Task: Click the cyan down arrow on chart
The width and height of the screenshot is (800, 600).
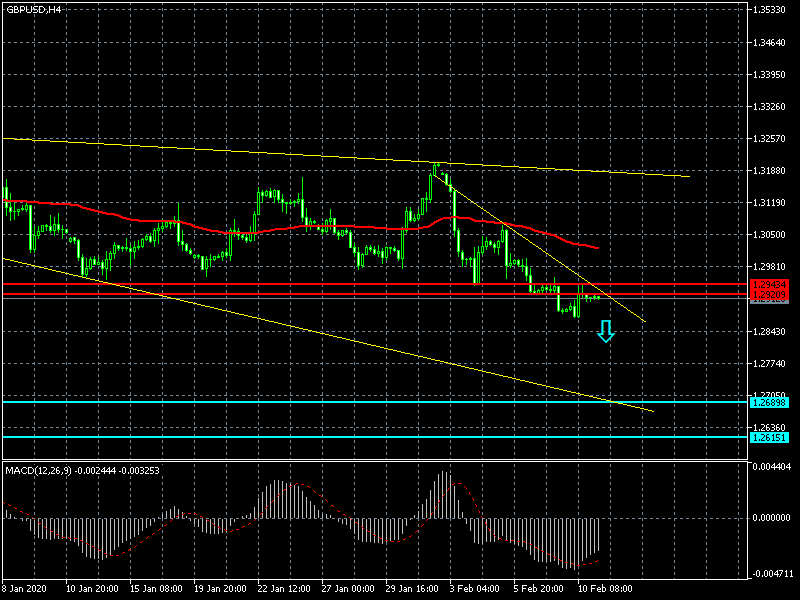Action: [605, 331]
